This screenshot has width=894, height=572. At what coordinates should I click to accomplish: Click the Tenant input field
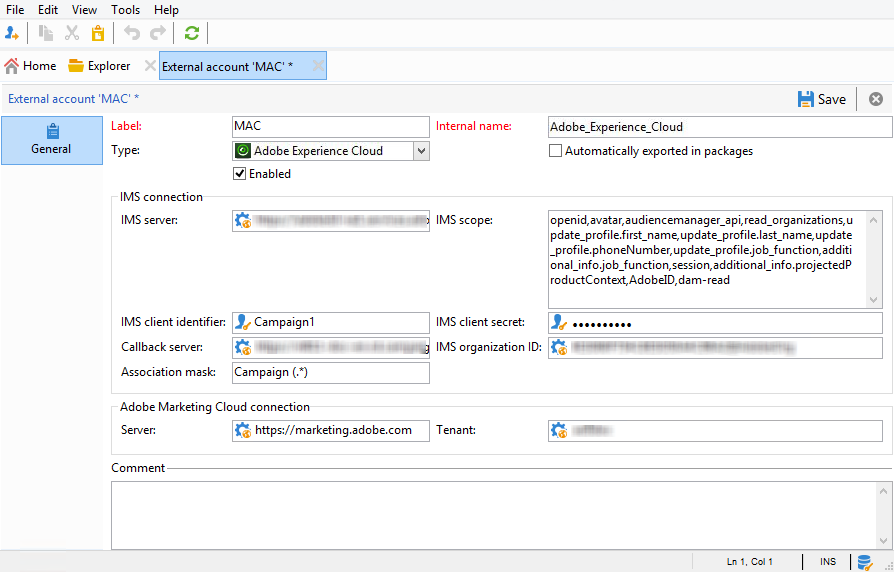click(715, 431)
